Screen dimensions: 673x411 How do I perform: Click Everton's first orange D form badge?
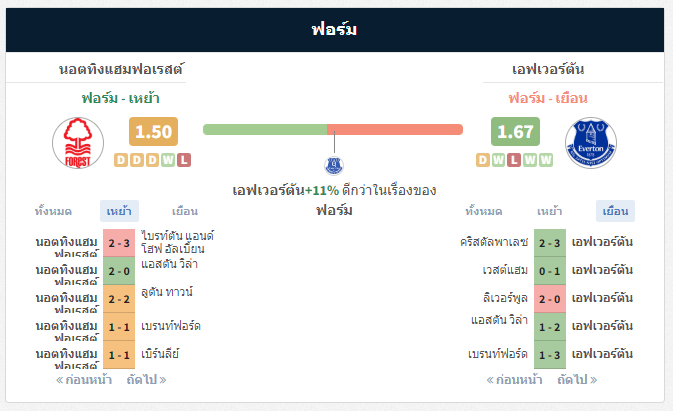point(482,160)
